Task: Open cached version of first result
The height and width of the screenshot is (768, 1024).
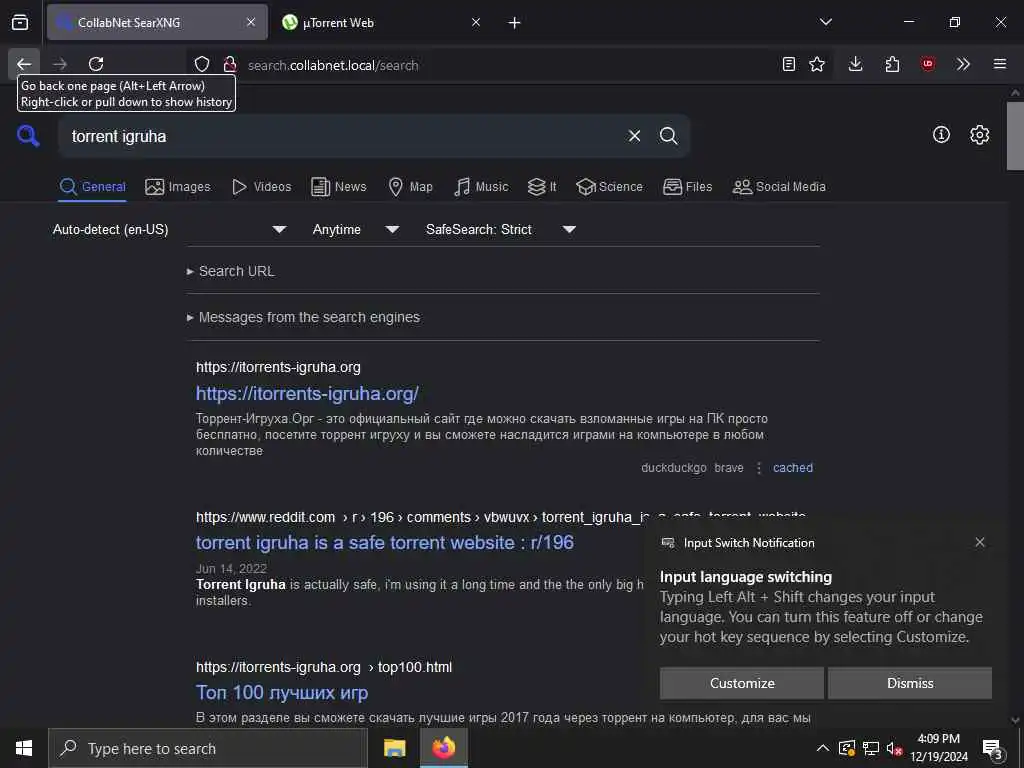Action: point(793,468)
